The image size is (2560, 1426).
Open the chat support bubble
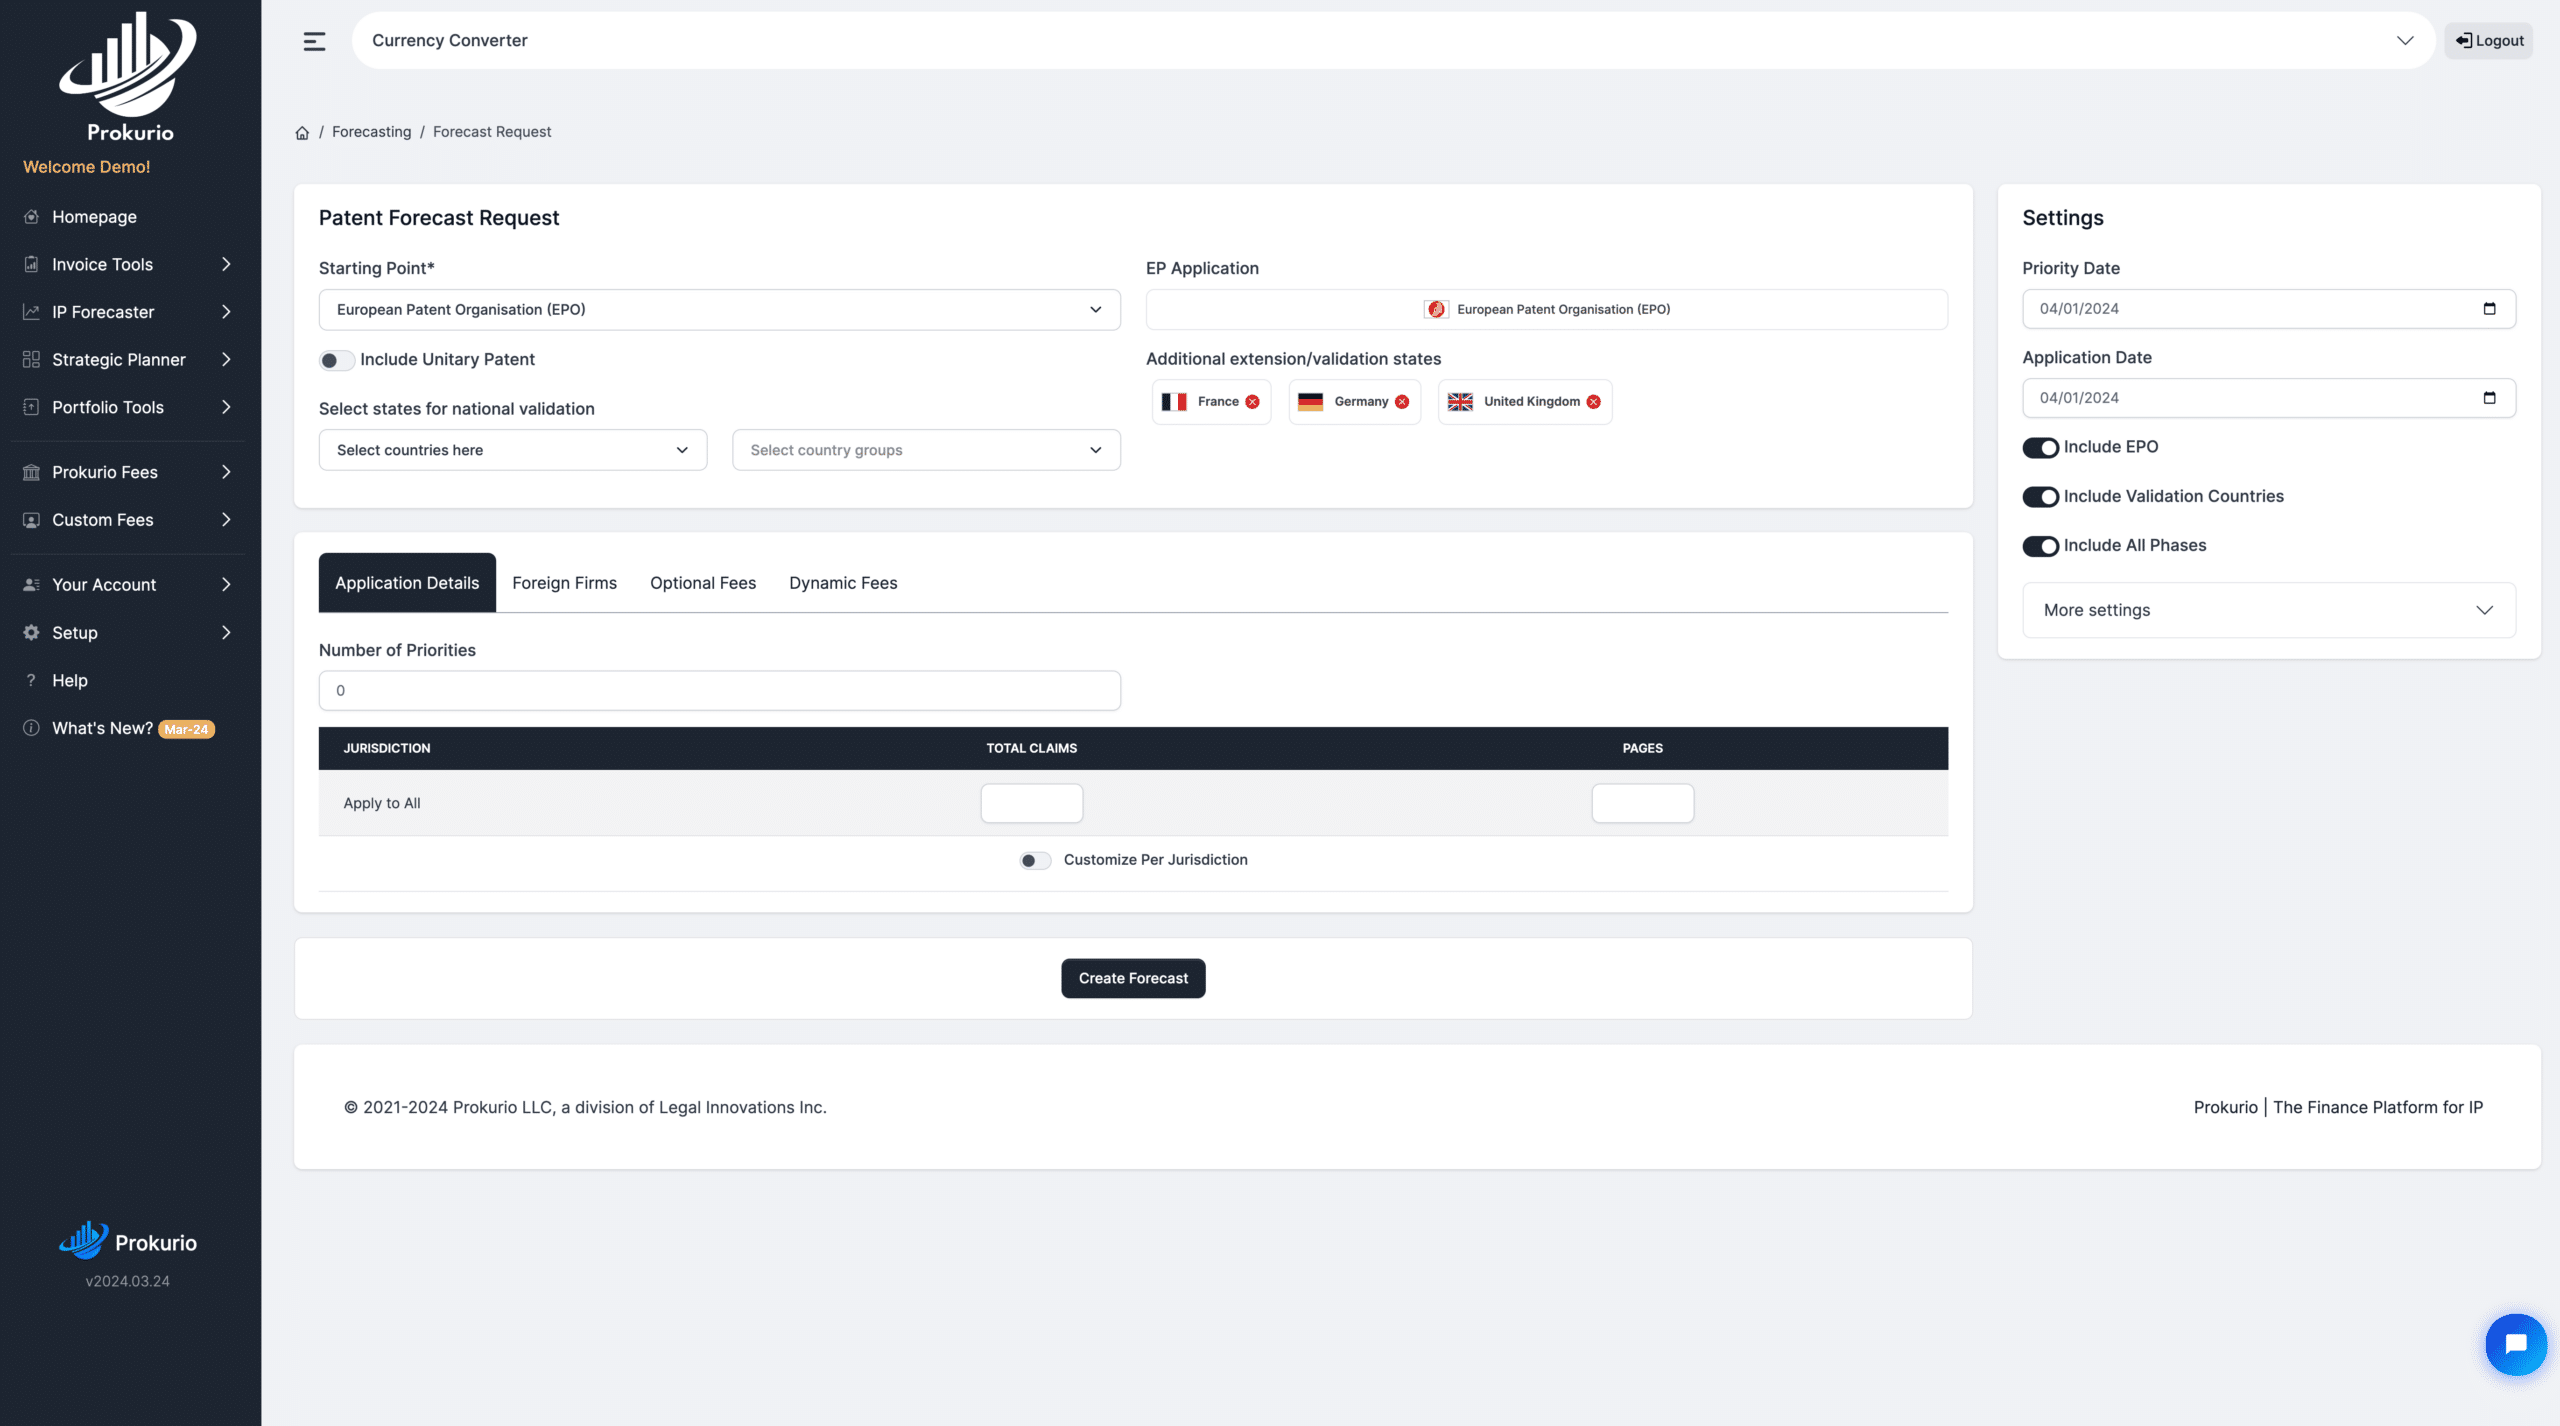click(x=2516, y=1344)
